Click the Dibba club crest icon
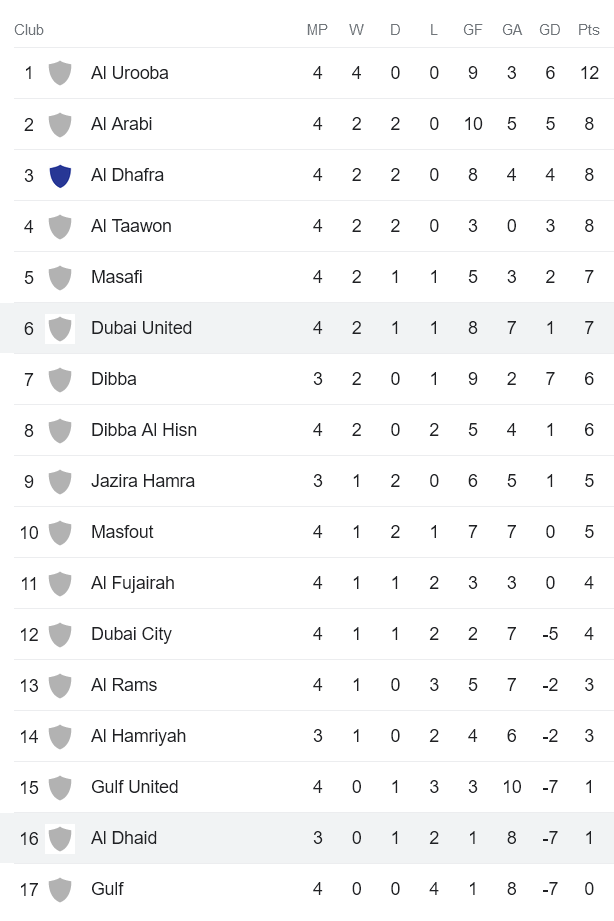This screenshot has height=921, width=614. (60, 379)
